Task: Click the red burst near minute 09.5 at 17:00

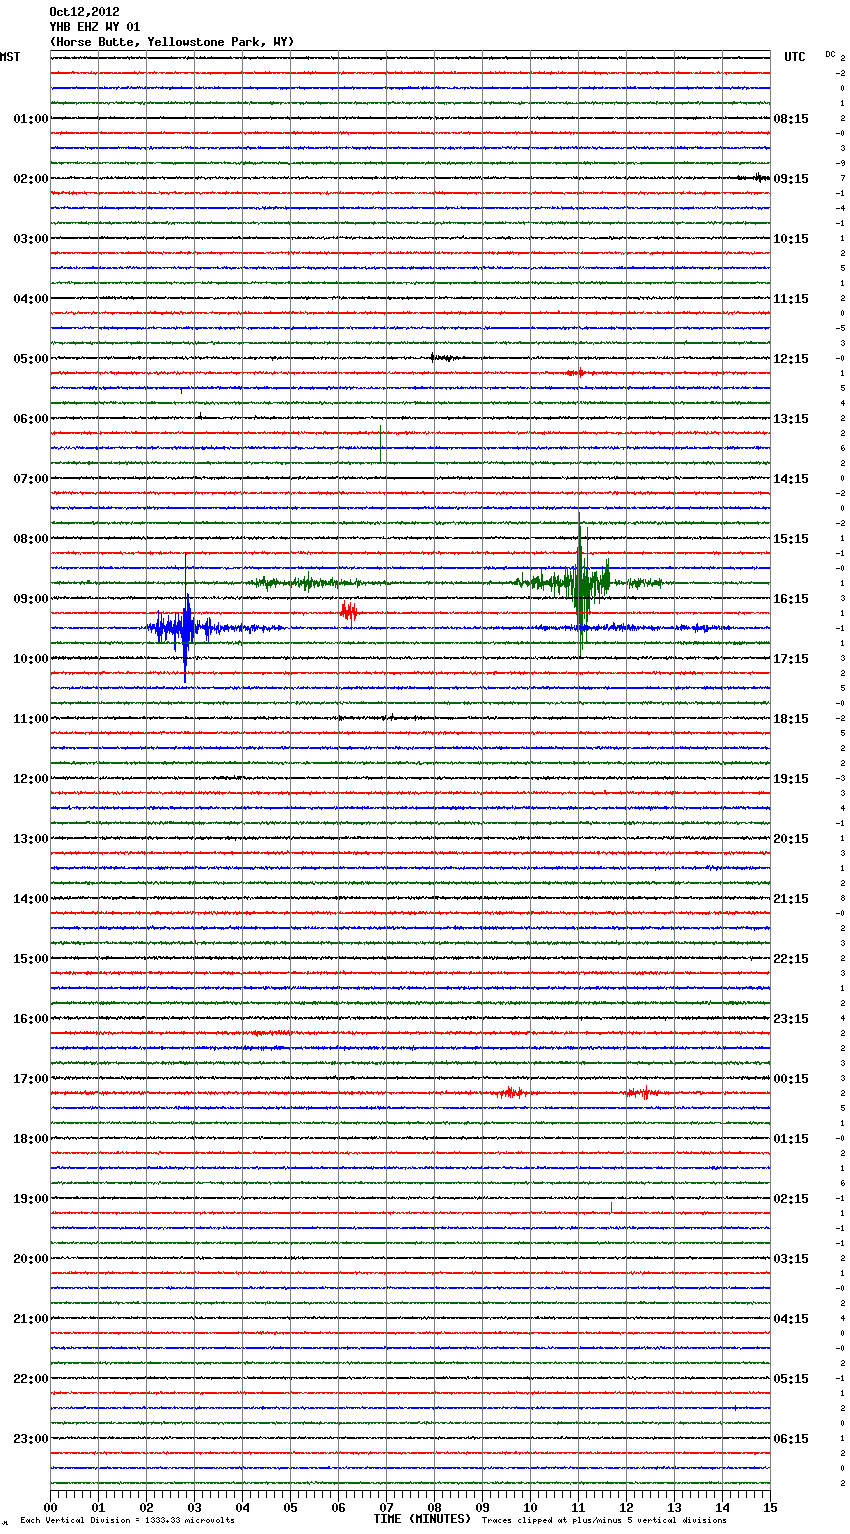Action: tap(510, 1093)
